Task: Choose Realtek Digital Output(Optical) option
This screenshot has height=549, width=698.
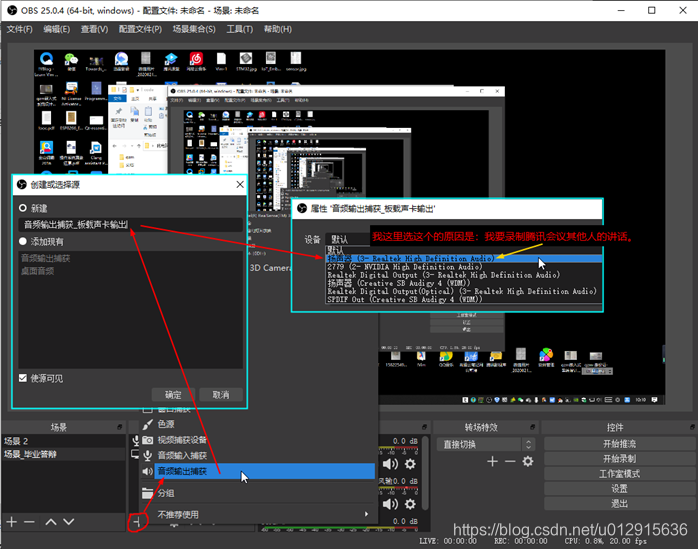Action: (463, 291)
